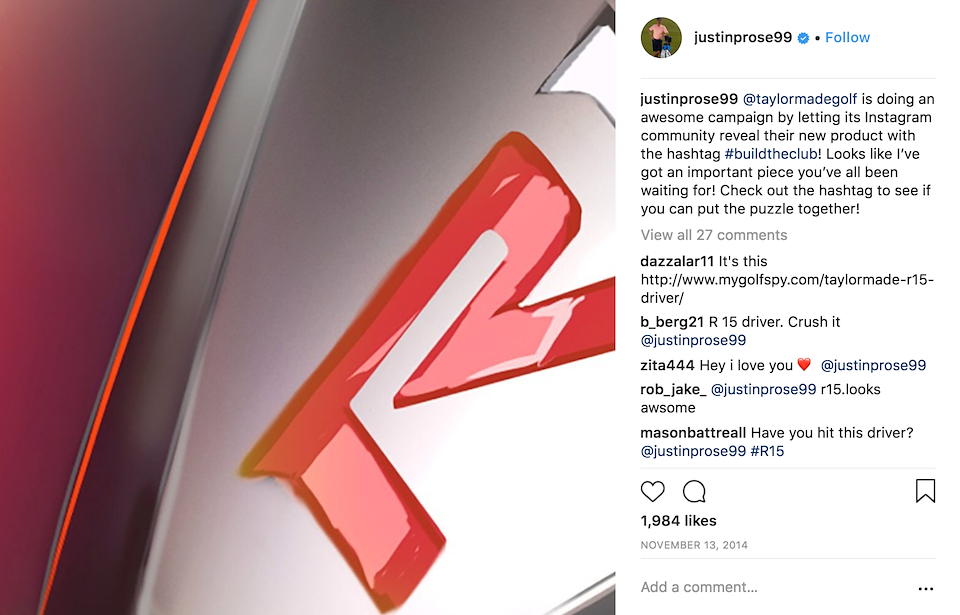Click in the Add a comment field
Viewport: 960px width, 615px height.
pos(774,587)
